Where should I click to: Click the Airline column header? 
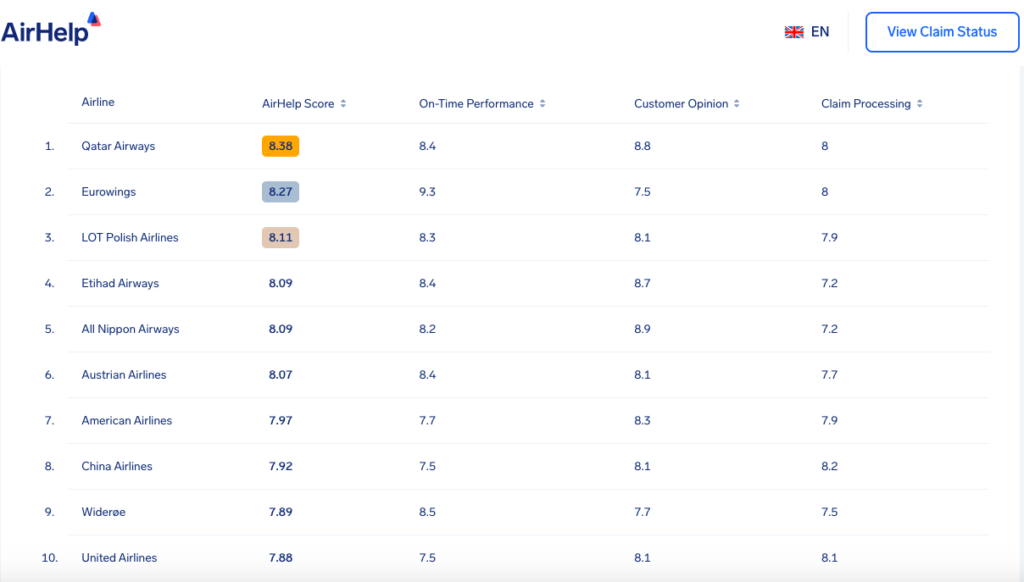coord(98,102)
